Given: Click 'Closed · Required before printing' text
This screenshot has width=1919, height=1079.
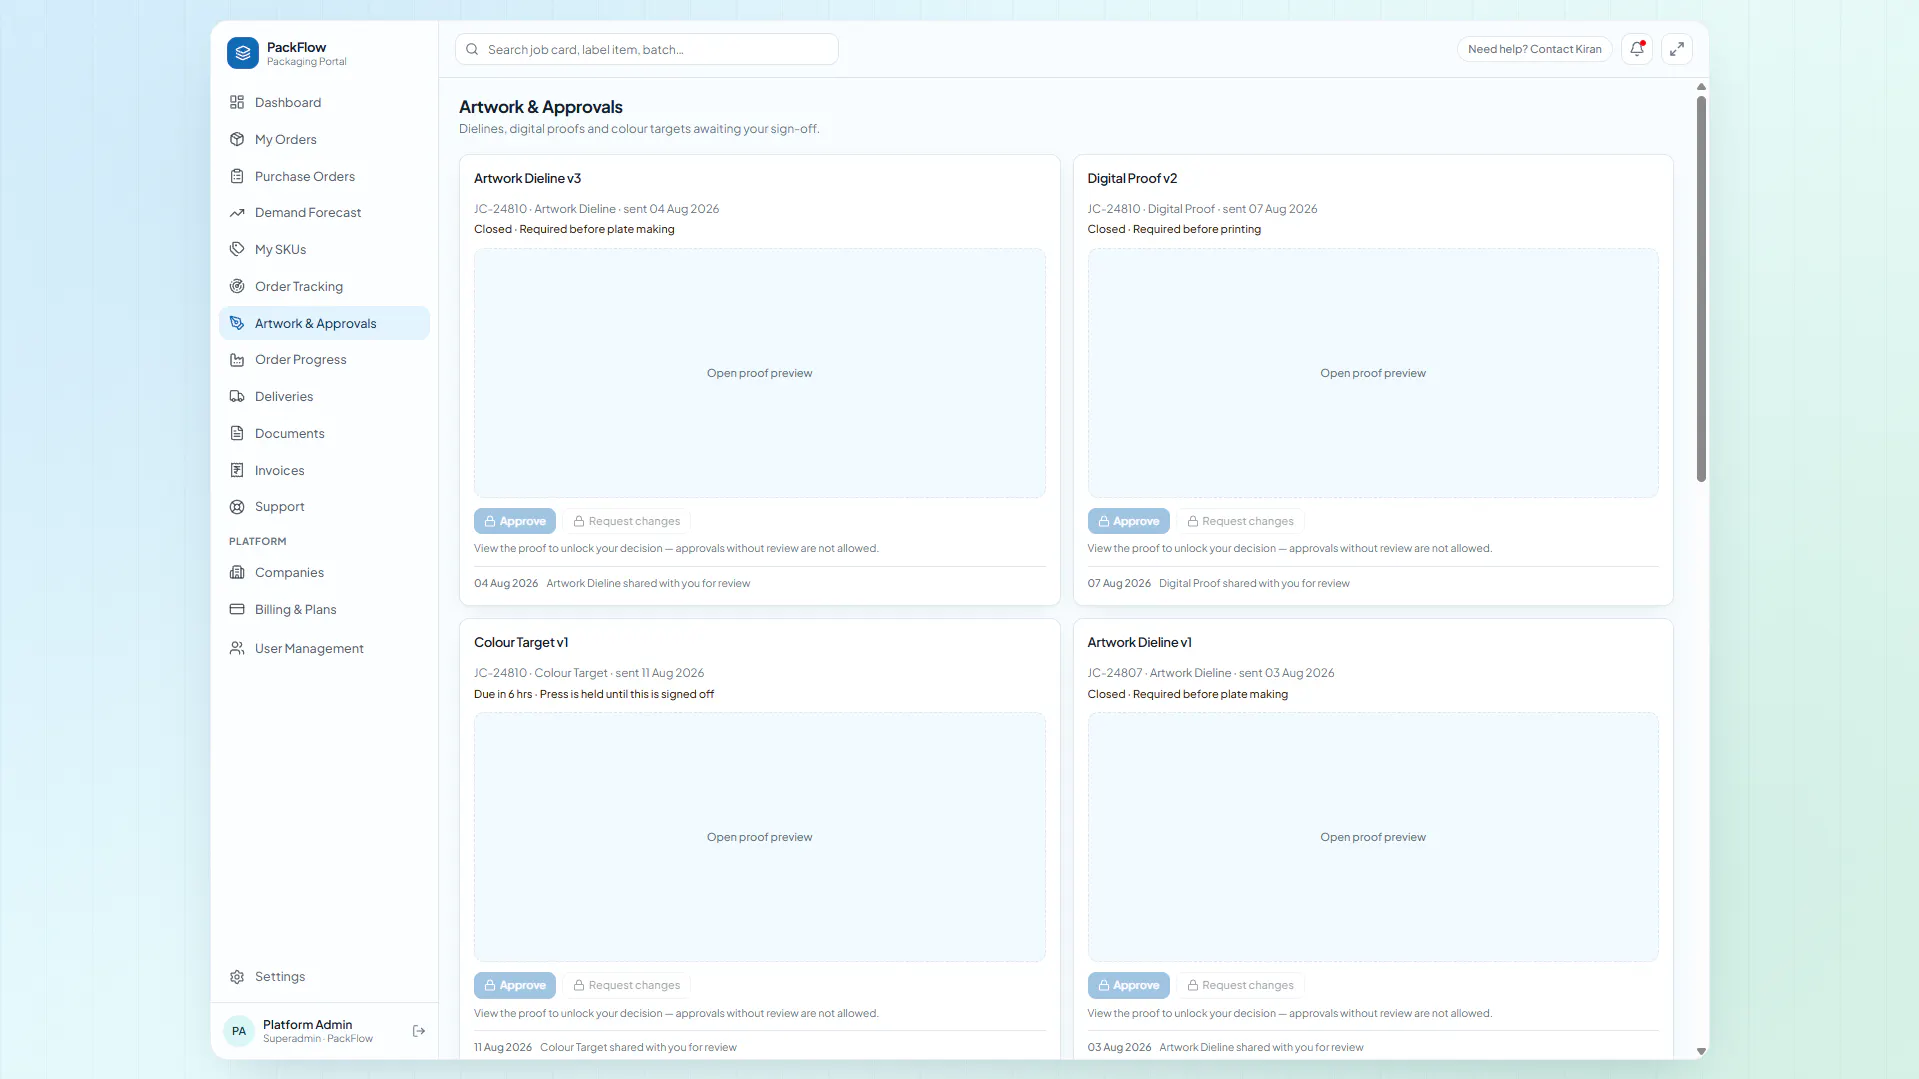Looking at the screenshot, I should (1174, 229).
